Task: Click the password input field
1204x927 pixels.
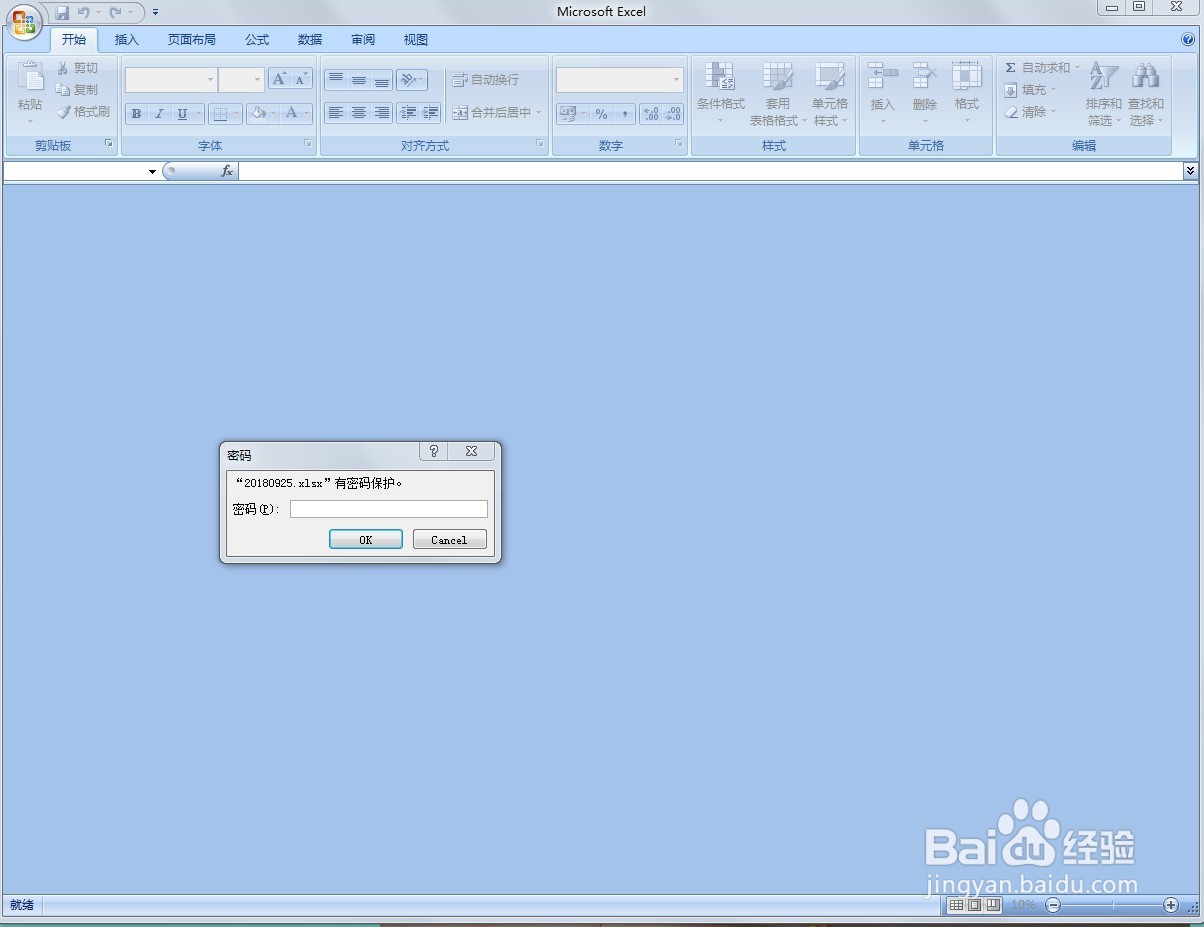Action: [389, 509]
